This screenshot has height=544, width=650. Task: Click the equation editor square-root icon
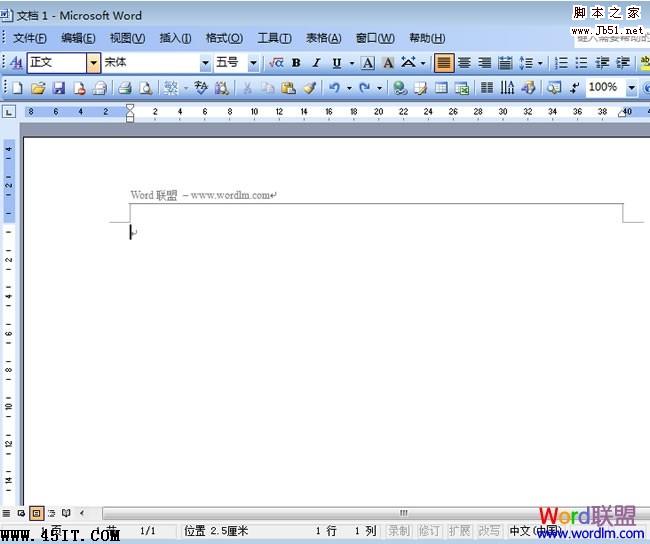(x=276, y=63)
